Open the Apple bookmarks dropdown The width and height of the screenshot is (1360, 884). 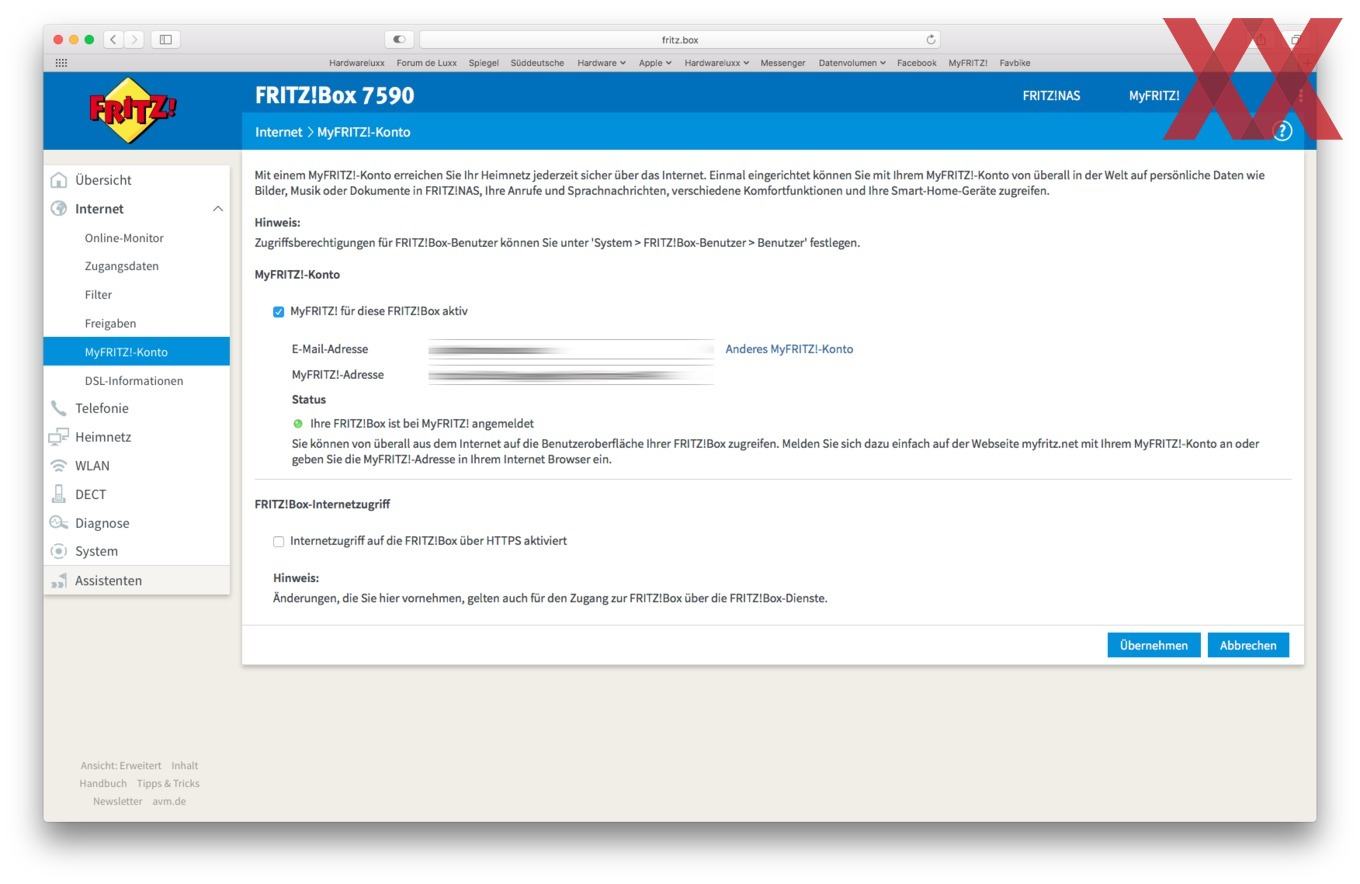[x=655, y=63]
